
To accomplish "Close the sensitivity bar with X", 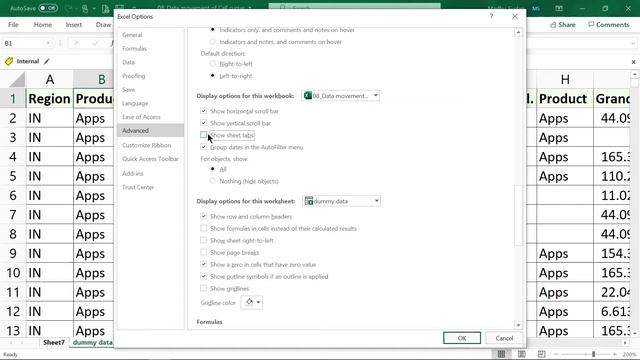I will [633, 62].
